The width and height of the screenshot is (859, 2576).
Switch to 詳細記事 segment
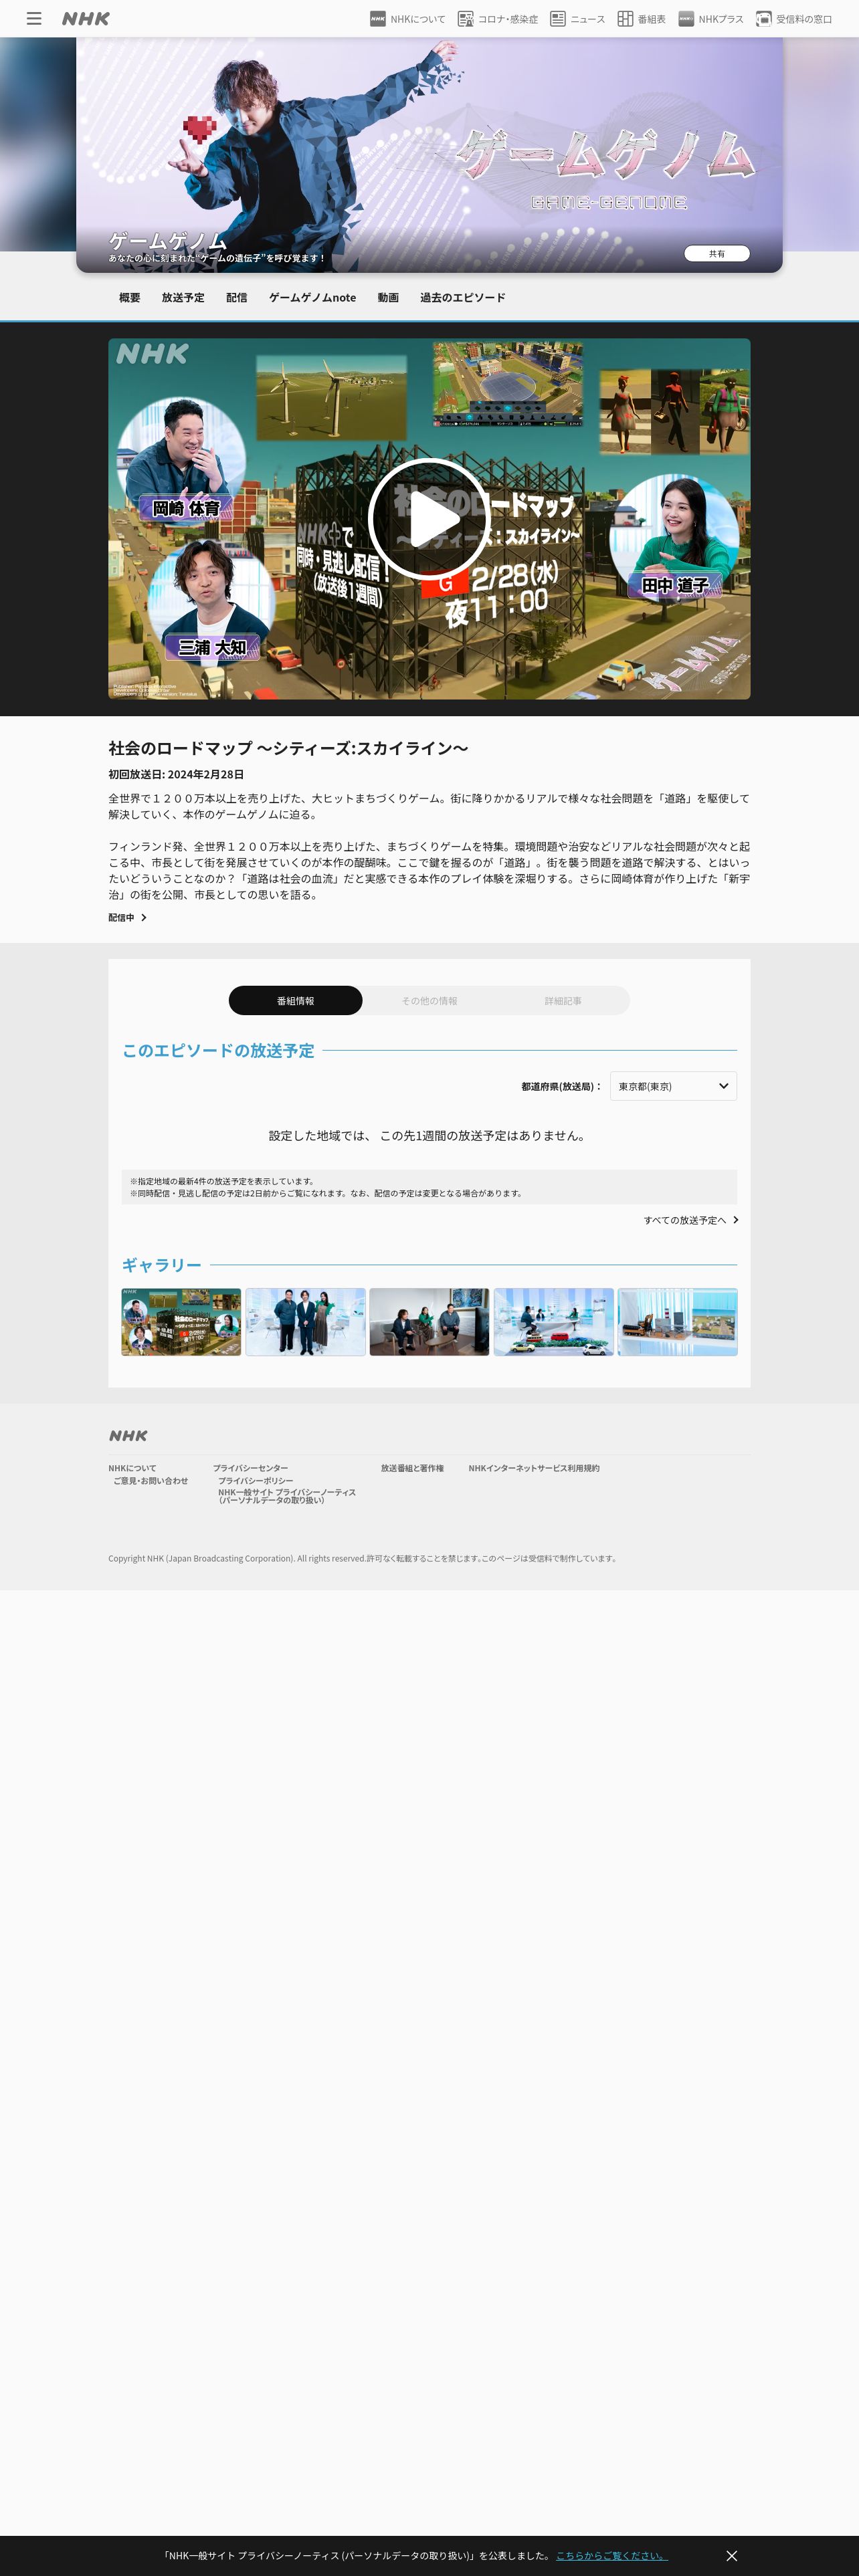(x=563, y=1001)
